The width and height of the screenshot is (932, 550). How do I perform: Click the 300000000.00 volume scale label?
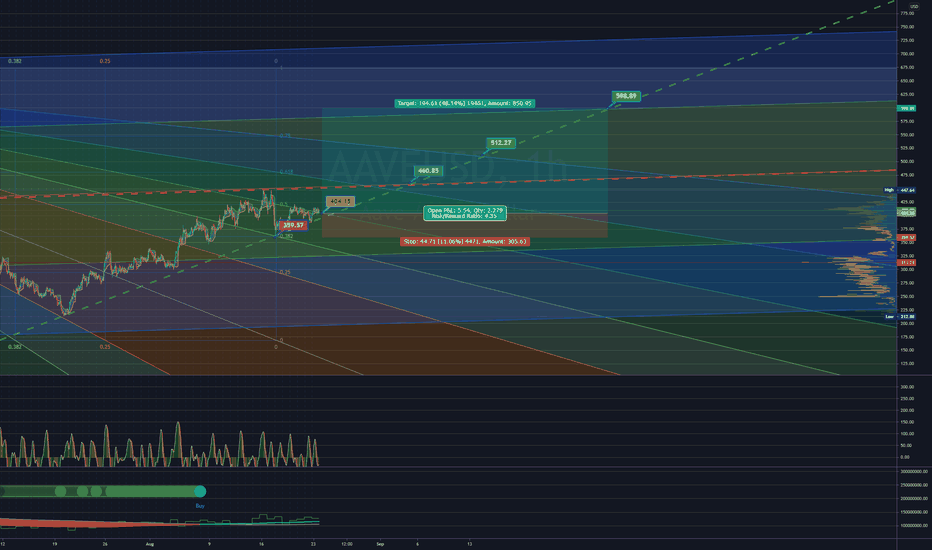pos(914,472)
